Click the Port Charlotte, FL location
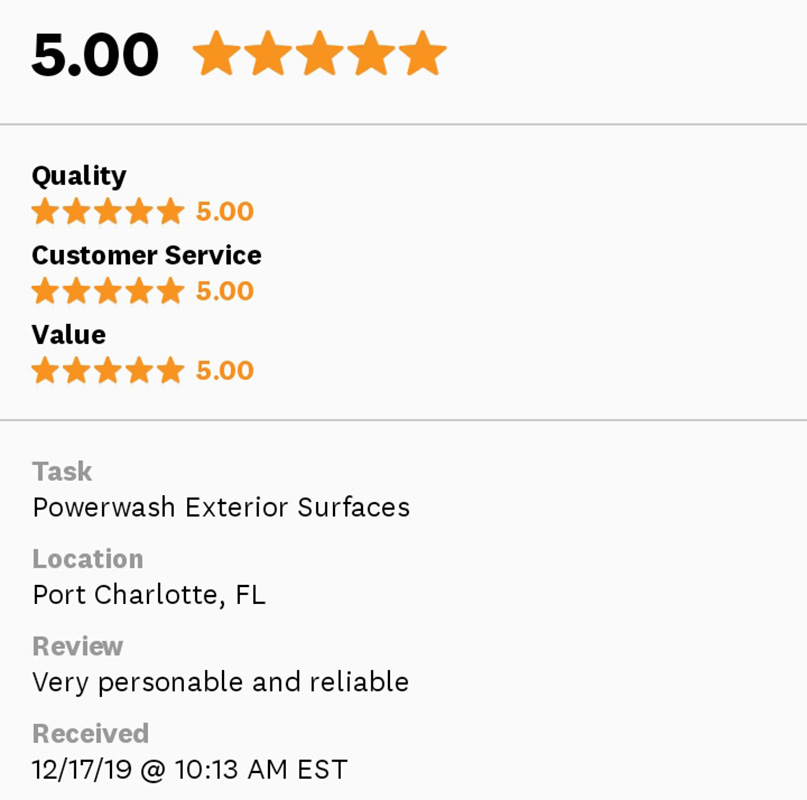The height and width of the screenshot is (800, 807). (149, 595)
